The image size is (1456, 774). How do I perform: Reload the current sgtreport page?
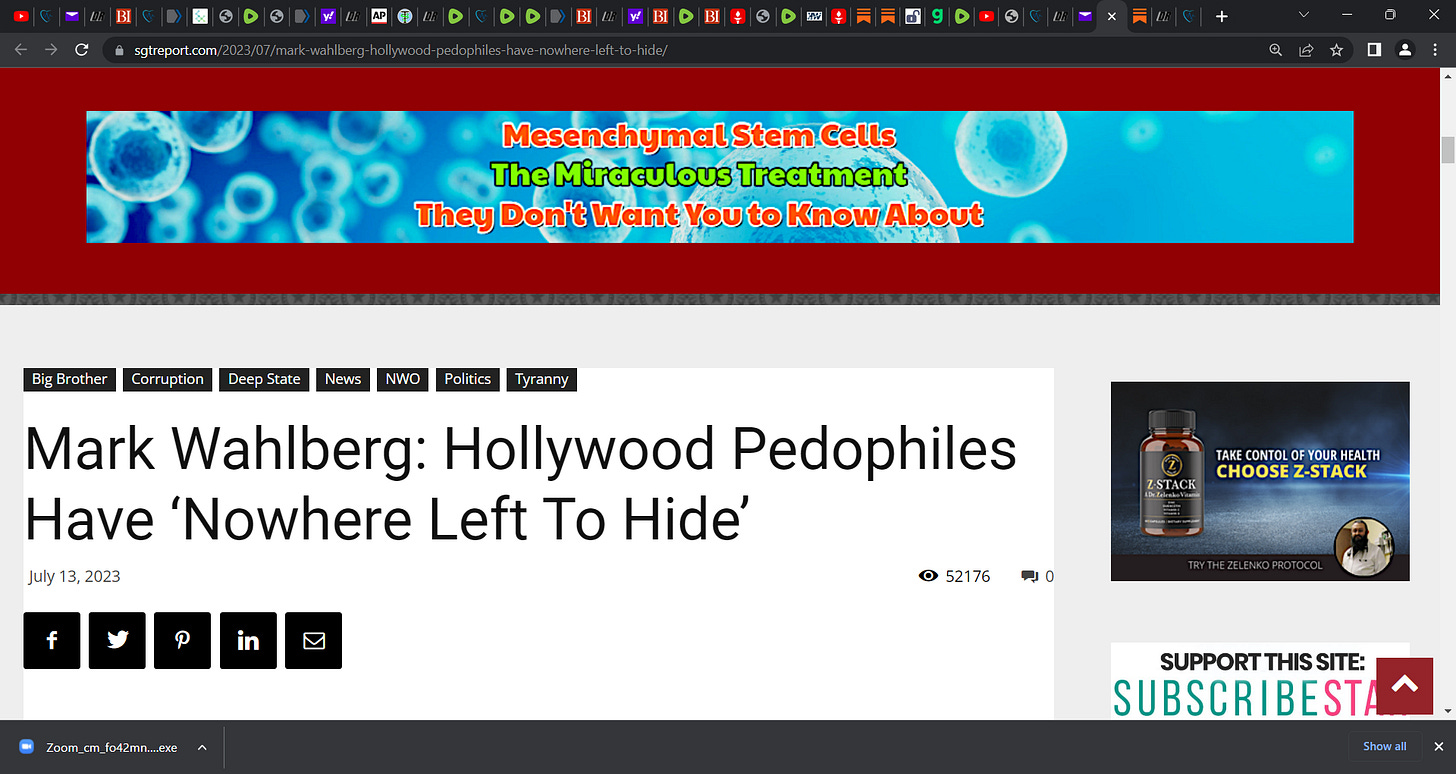82,50
